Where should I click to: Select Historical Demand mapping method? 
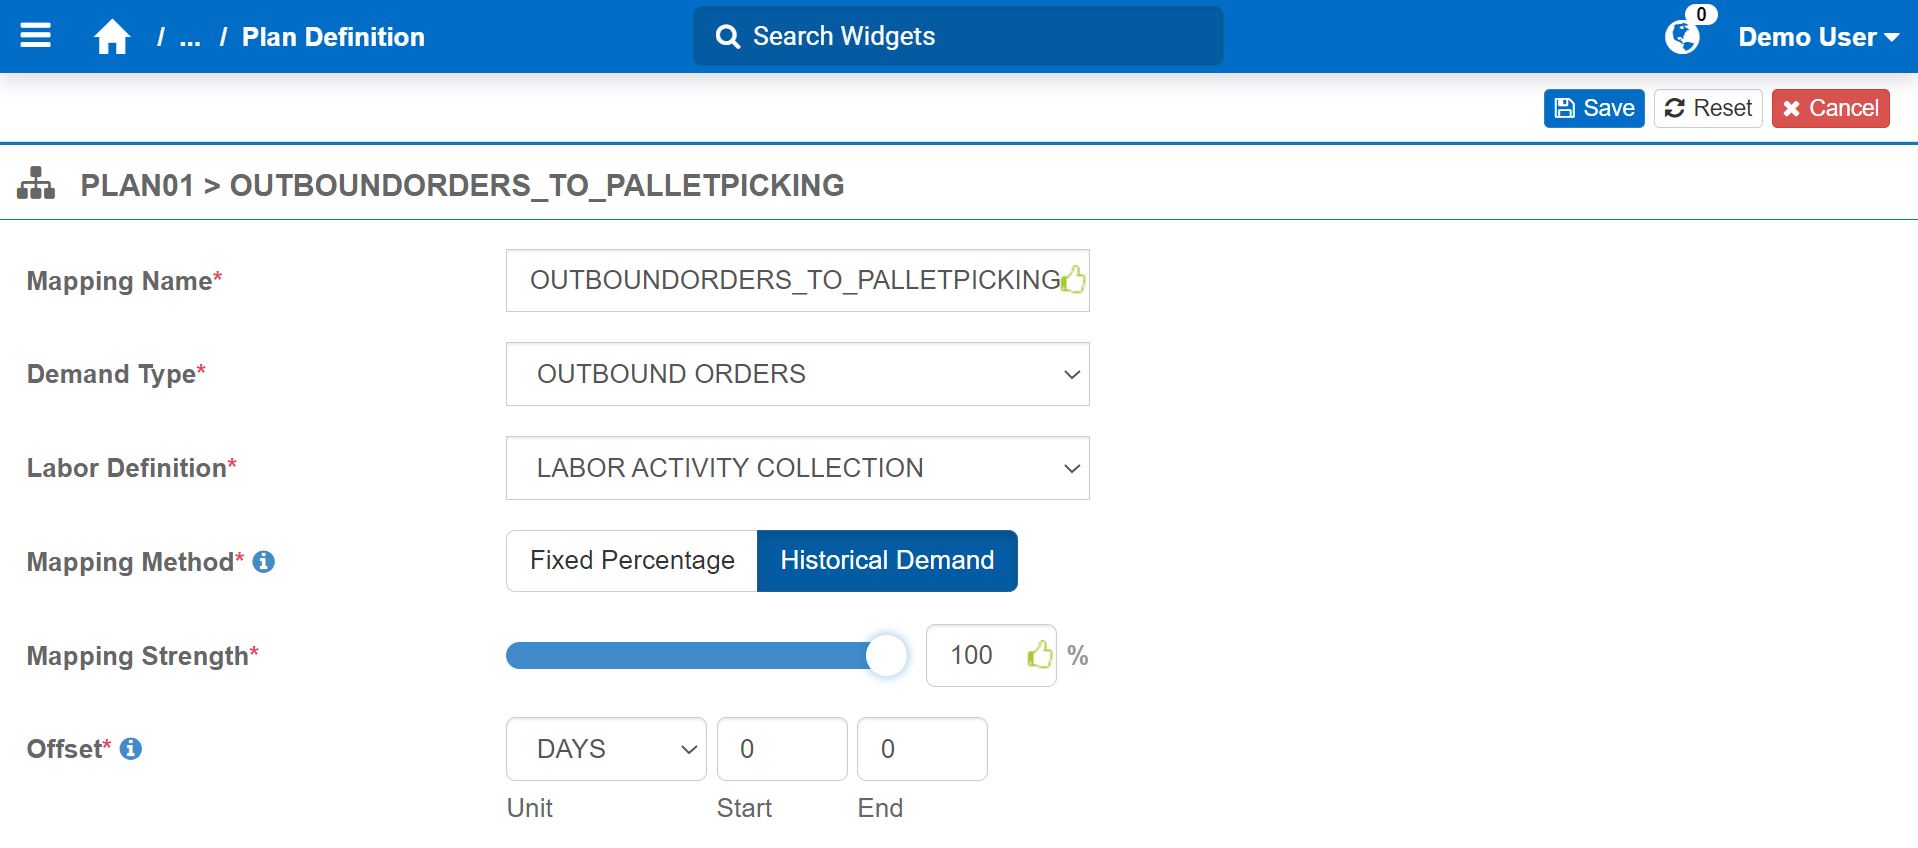pyautogui.click(x=887, y=561)
